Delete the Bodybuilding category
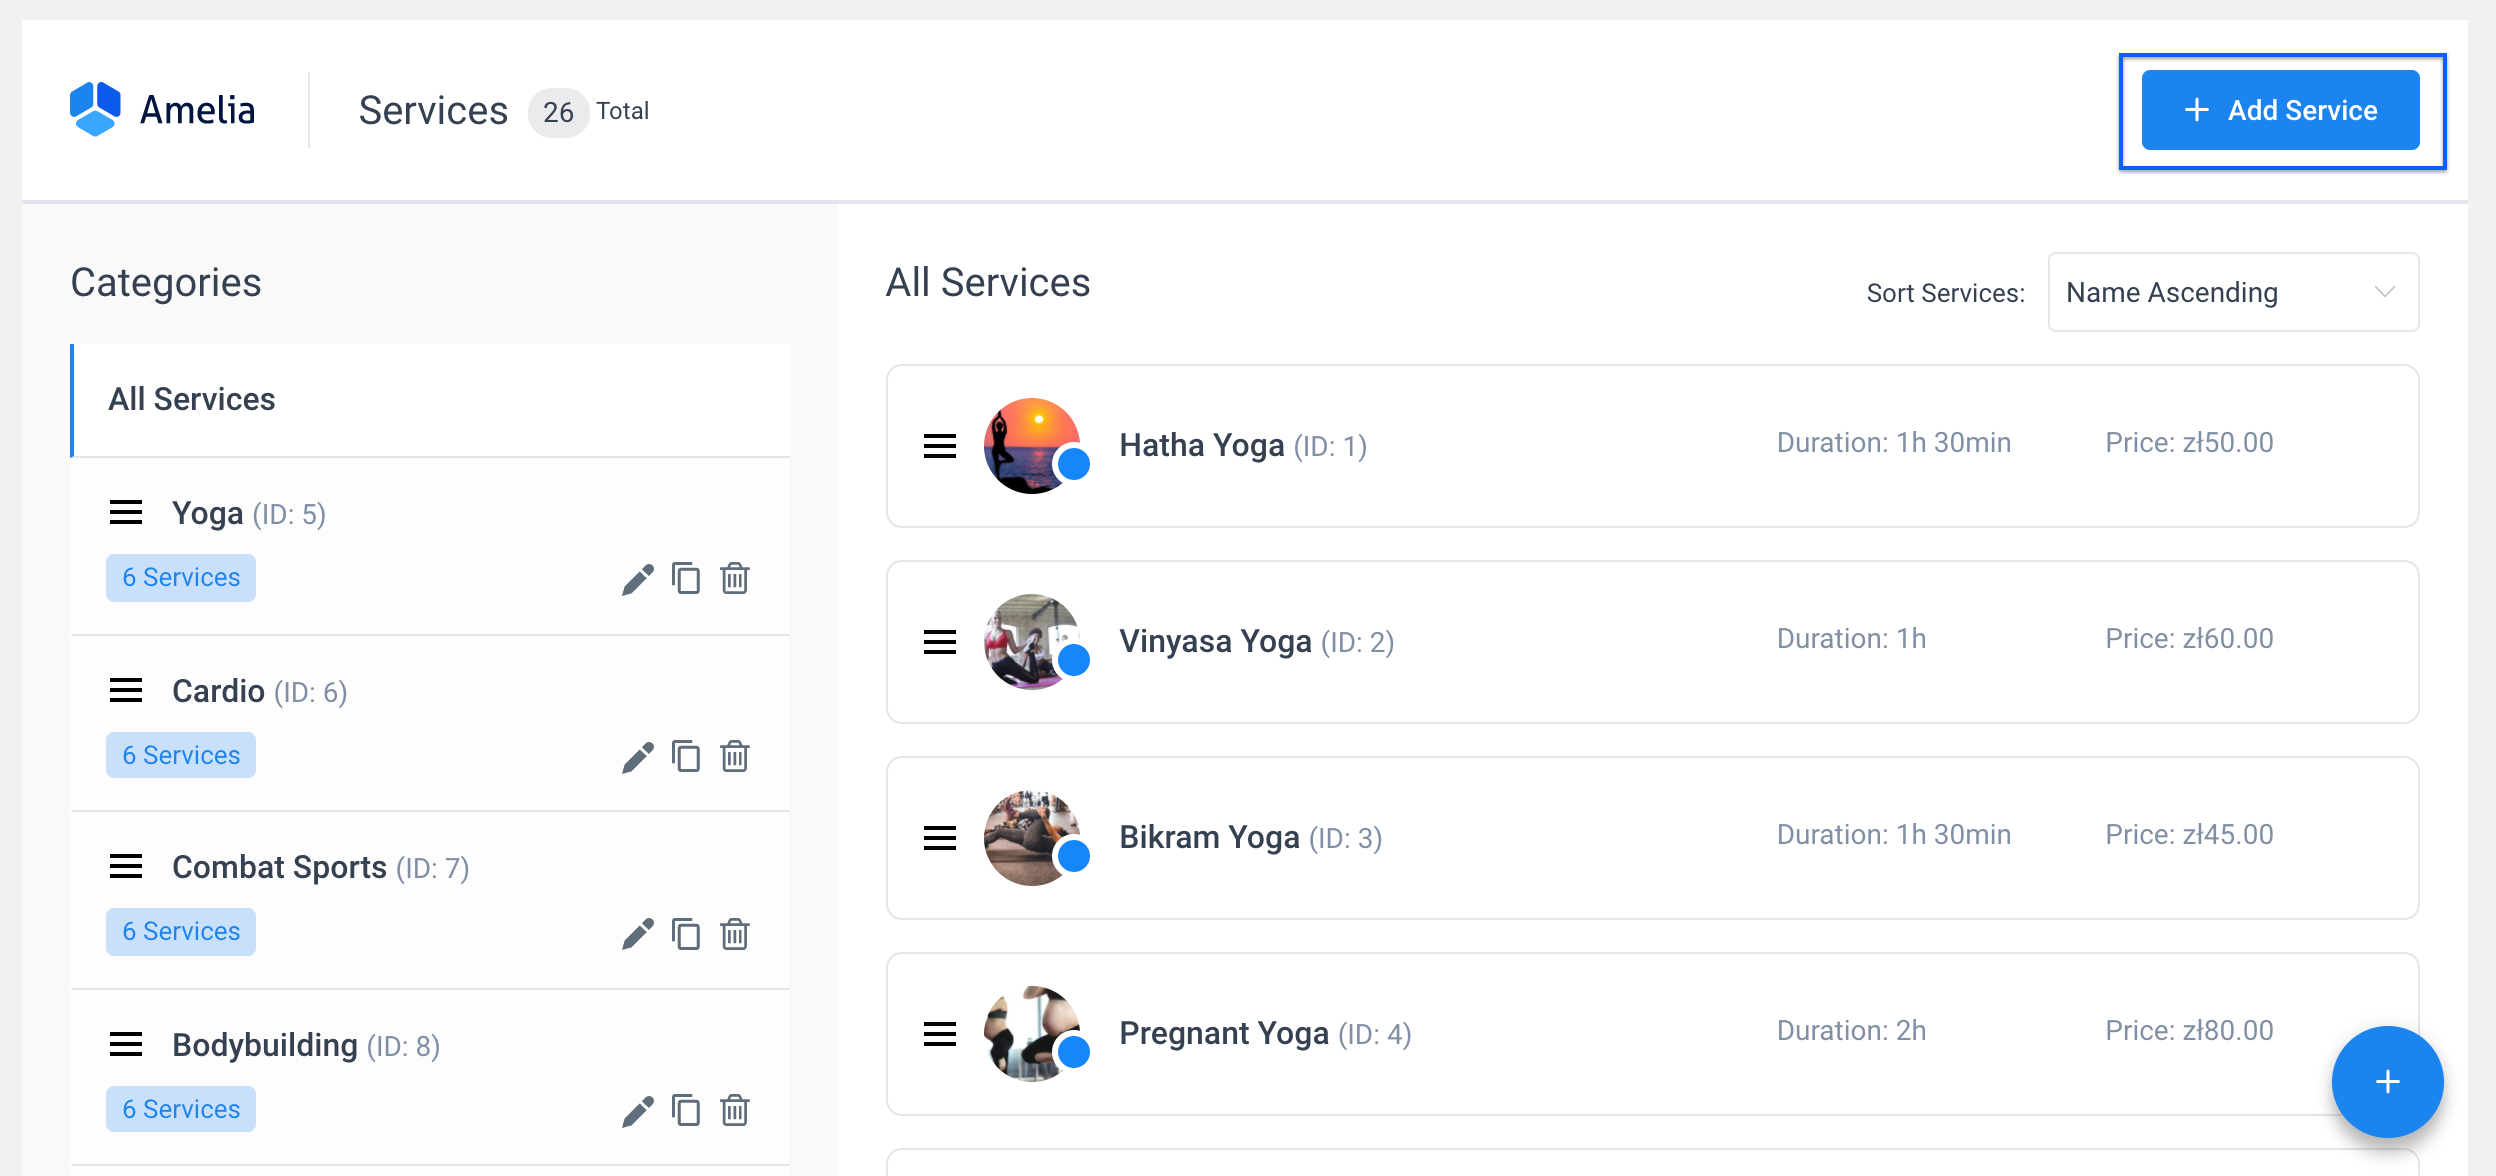This screenshot has height=1176, width=2496. click(x=735, y=1109)
